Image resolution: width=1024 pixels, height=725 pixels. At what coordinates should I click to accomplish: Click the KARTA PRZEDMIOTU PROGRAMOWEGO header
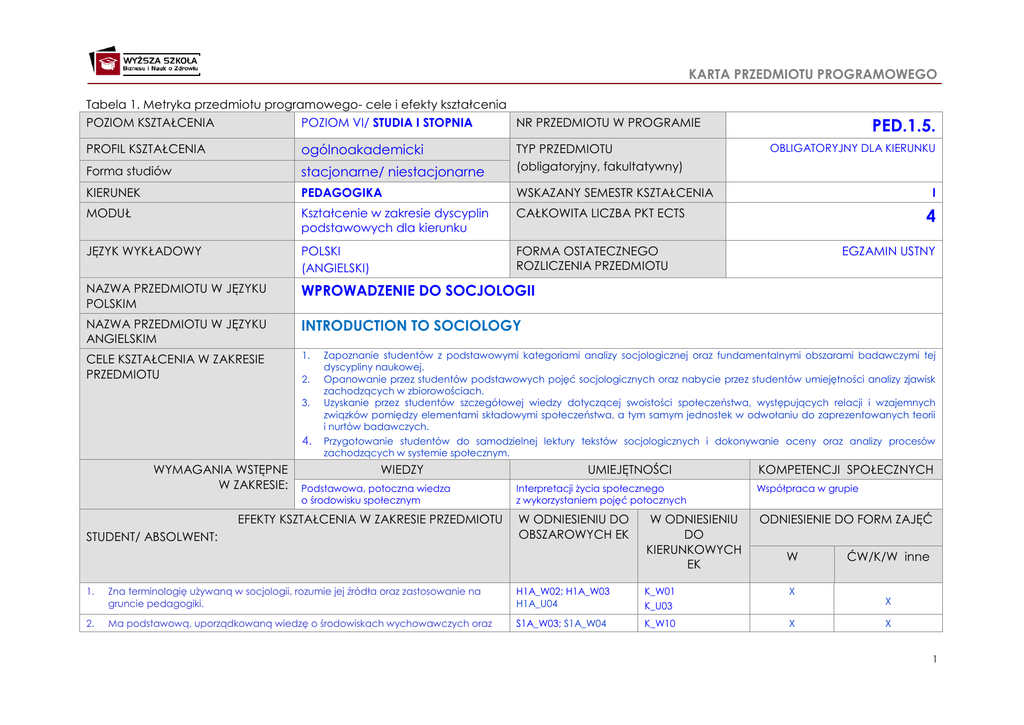[813, 75]
